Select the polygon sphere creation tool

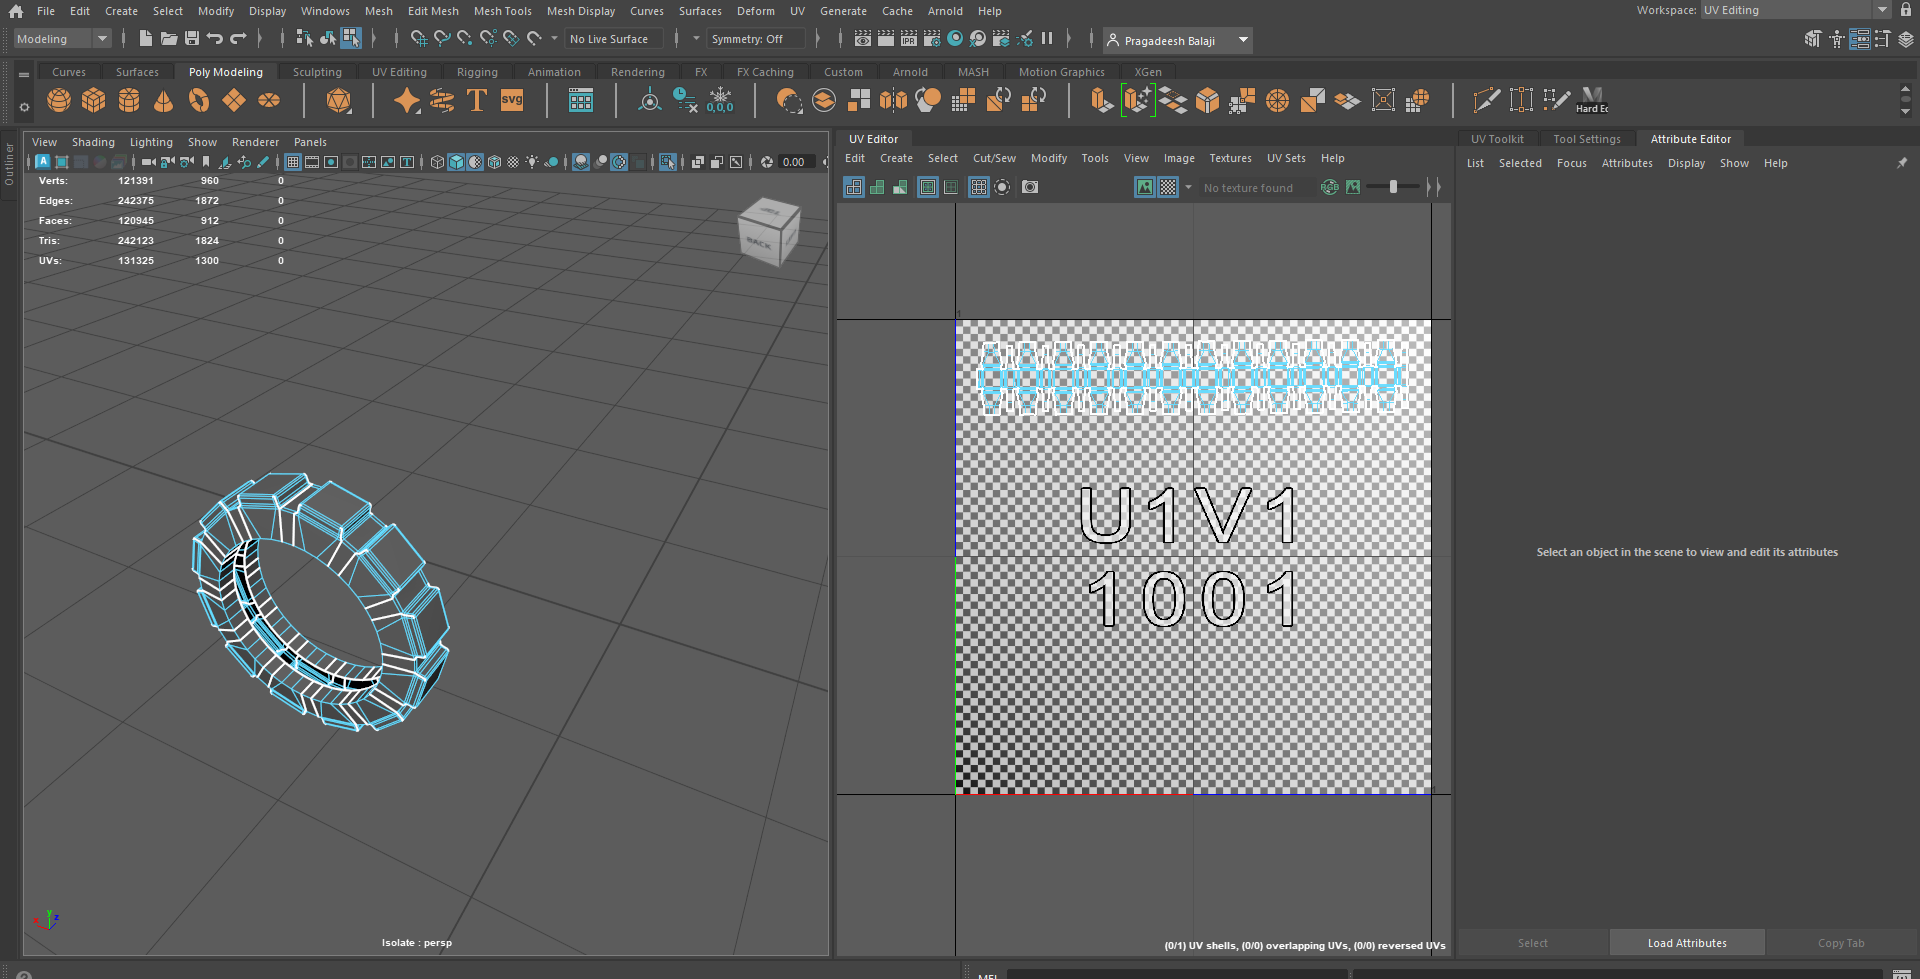[58, 100]
